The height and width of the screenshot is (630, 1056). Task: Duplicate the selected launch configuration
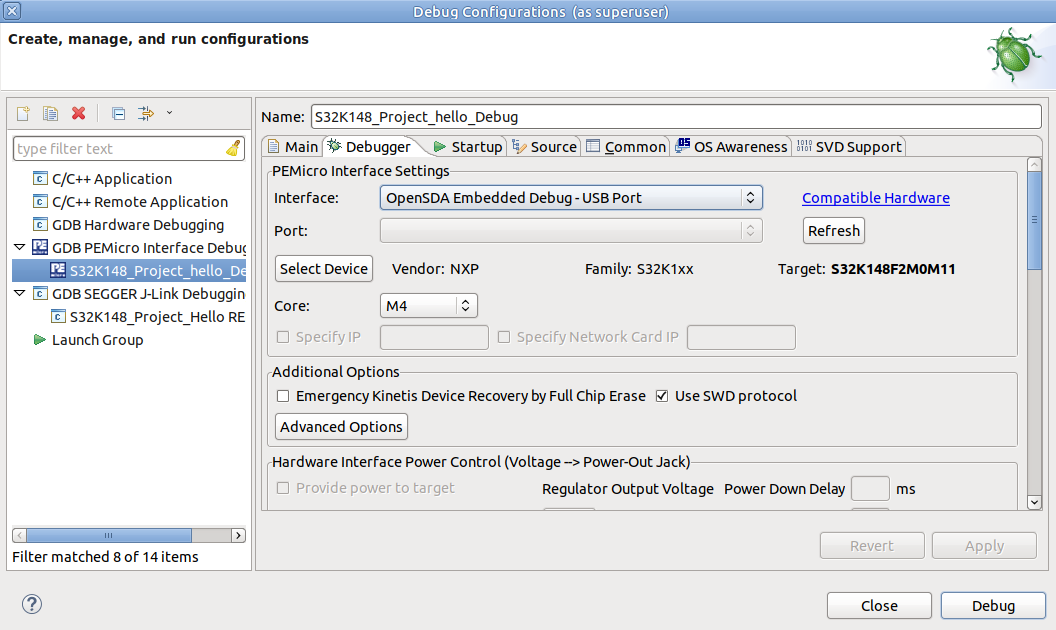click(50, 113)
